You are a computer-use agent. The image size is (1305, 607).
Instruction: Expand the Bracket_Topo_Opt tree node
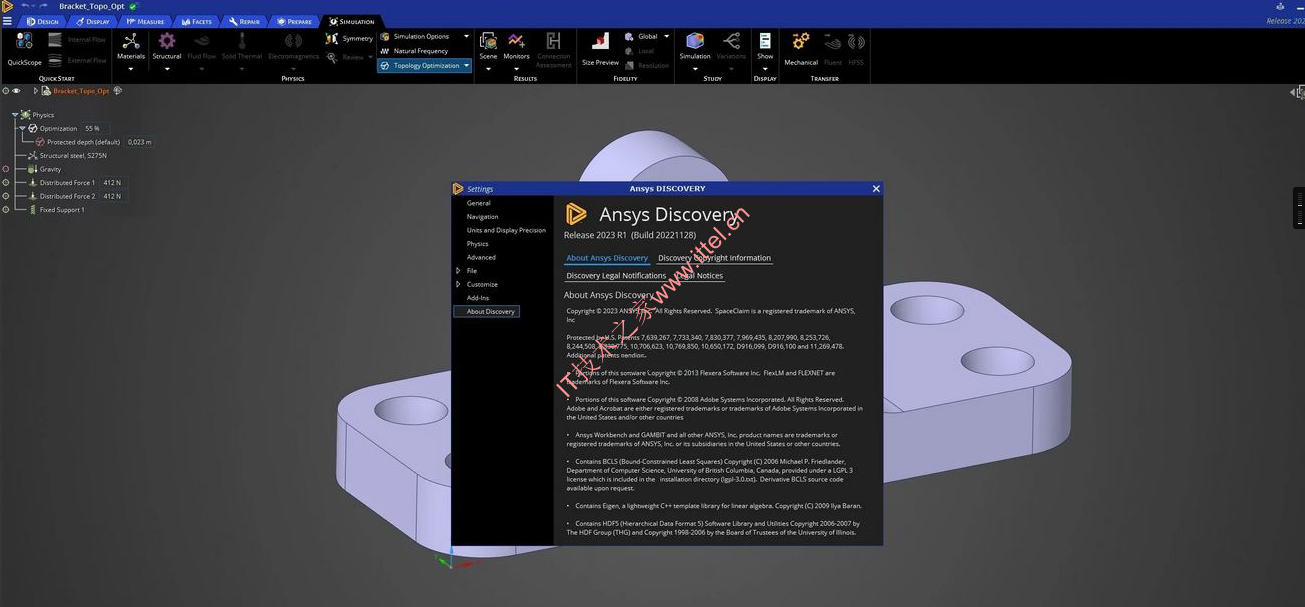click(x=36, y=91)
